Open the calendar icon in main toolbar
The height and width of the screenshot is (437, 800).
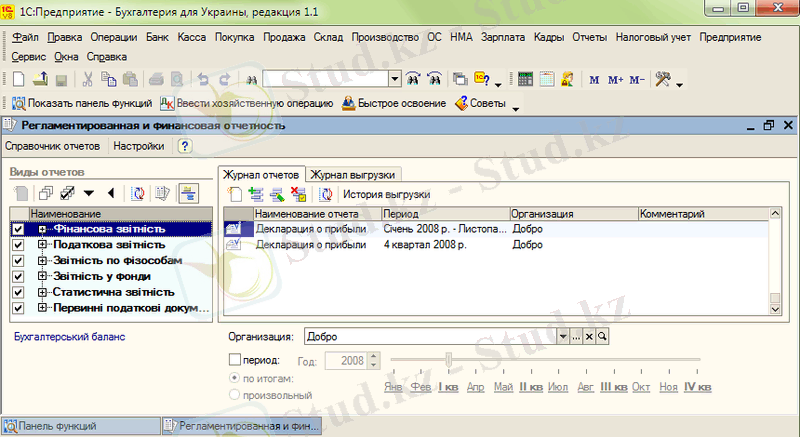pyautogui.click(x=547, y=79)
